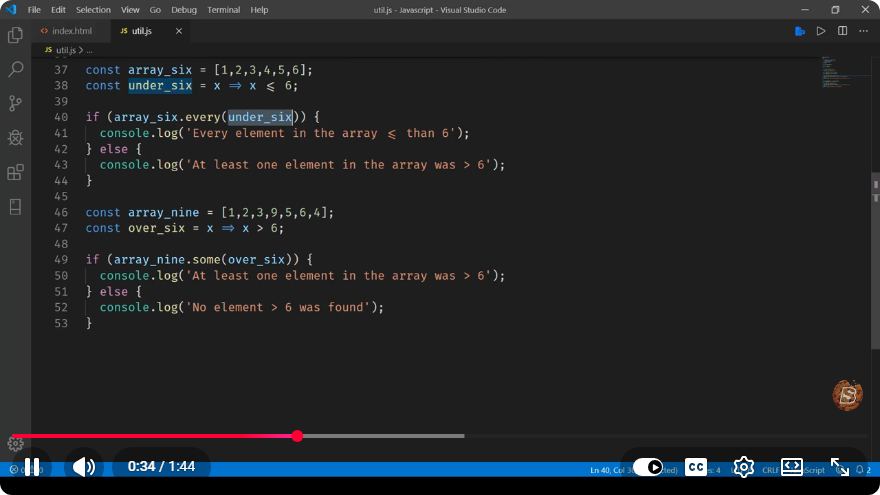This screenshot has width=880, height=495.
Task: Toggle closed captions CC button
Action: pyautogui.click(x=695, y=467)
